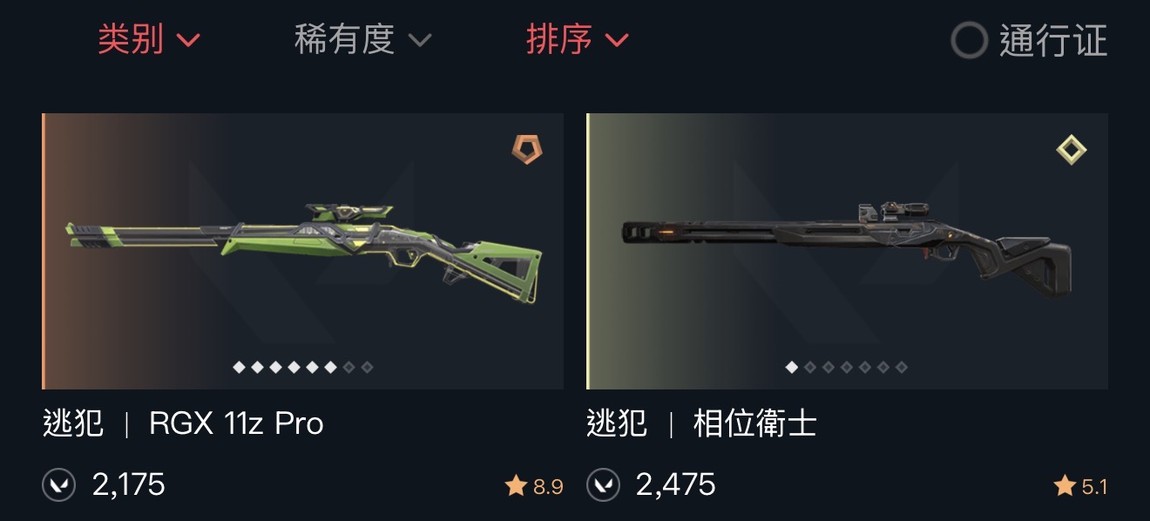Click the yellow diamond rarity icon
Viewport: 1150px width, 521px height.
coord(1071,150)
